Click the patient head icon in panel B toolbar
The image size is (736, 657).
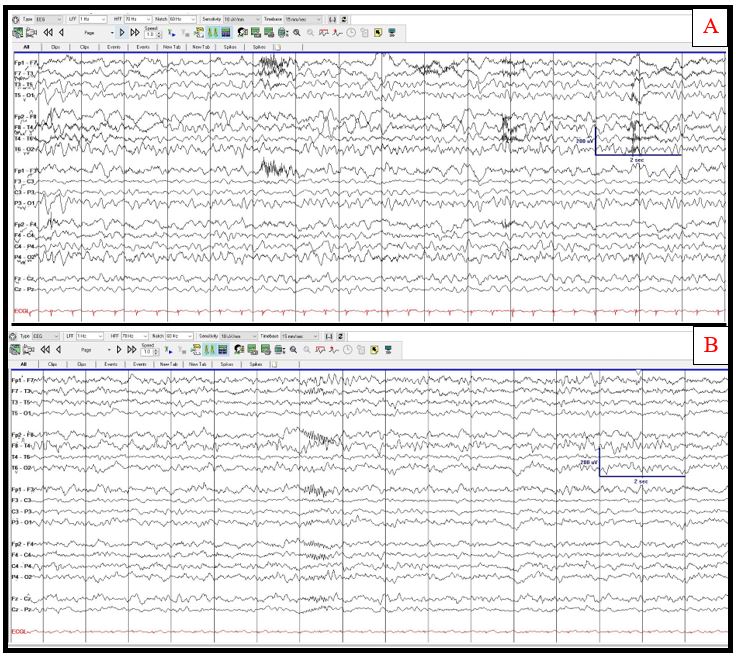238,350
